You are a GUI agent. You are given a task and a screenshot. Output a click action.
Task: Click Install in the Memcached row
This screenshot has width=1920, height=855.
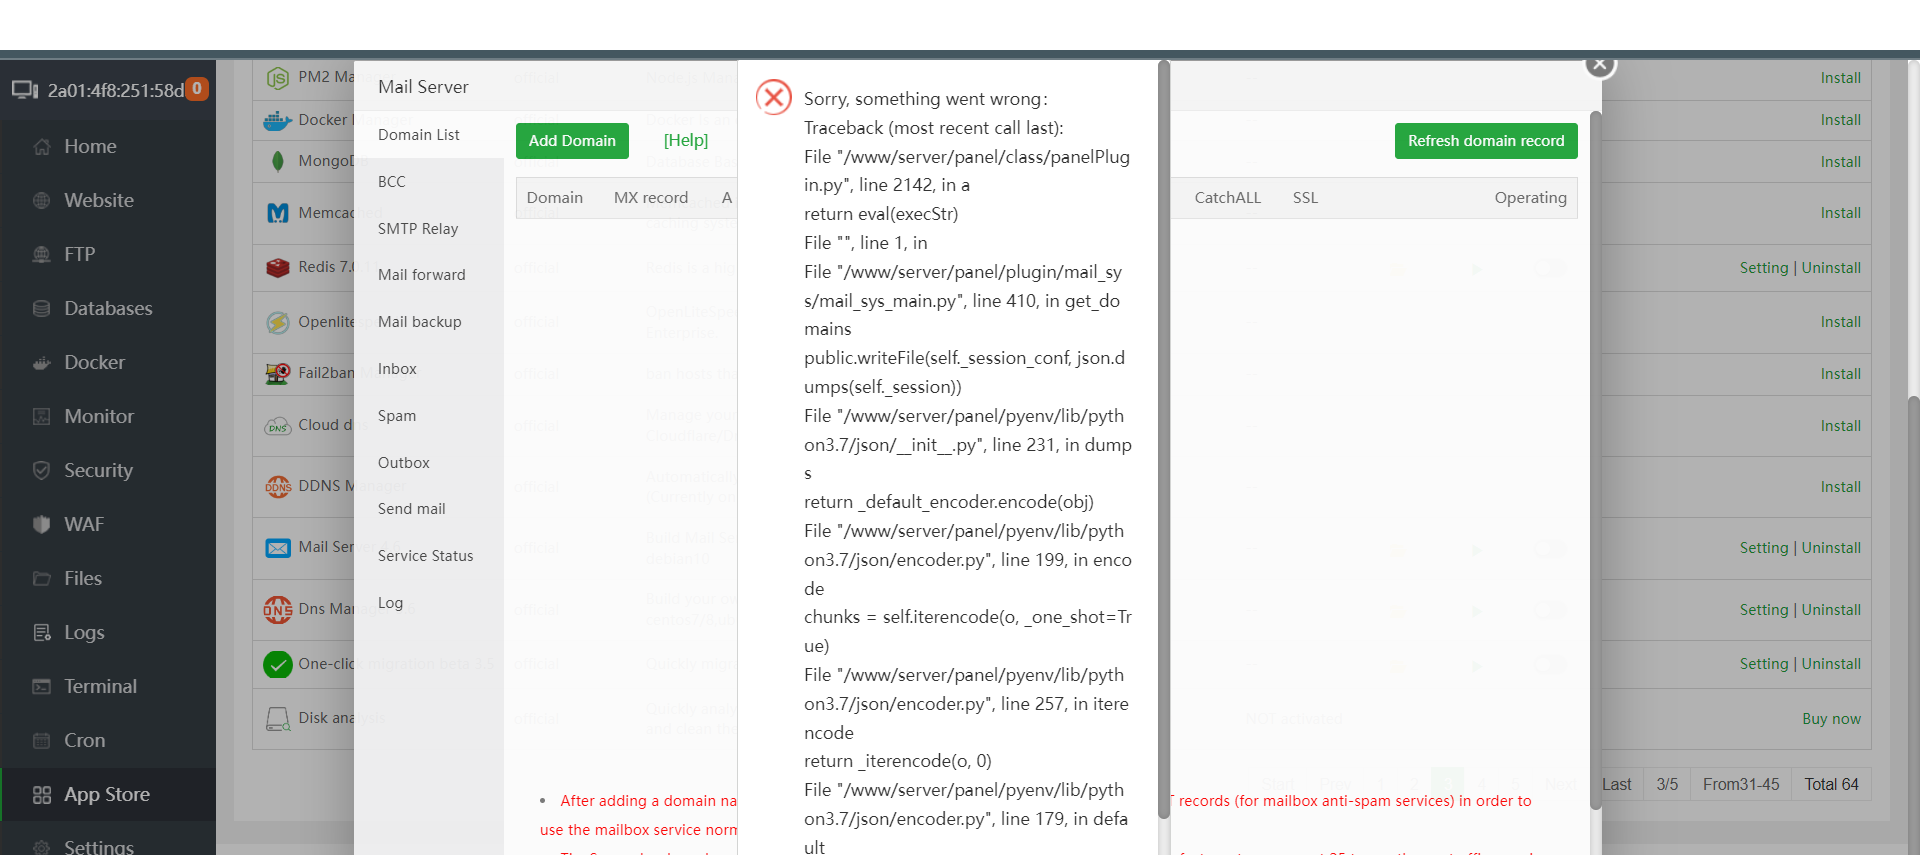coord(1840,213)
